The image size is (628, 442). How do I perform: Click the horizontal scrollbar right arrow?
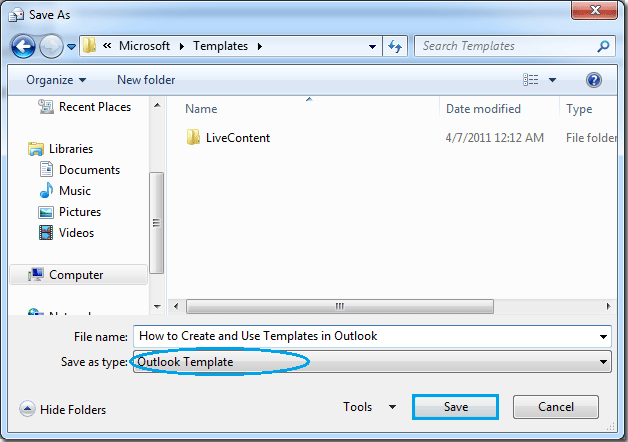click(608, 307)
